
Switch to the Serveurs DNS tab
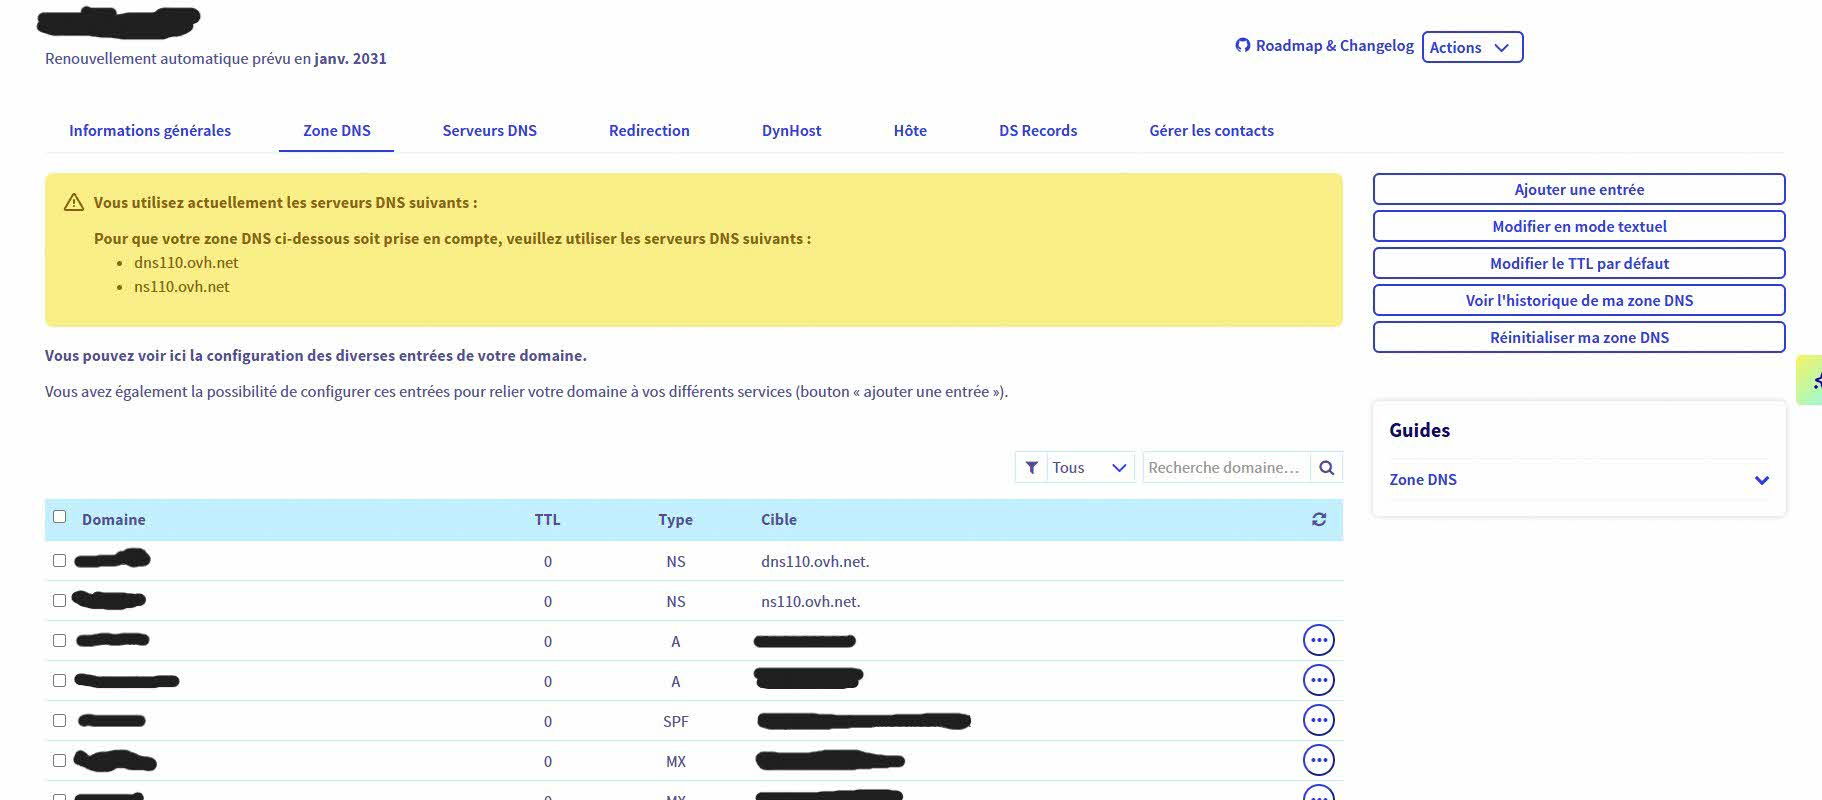(x=489, y=130)
